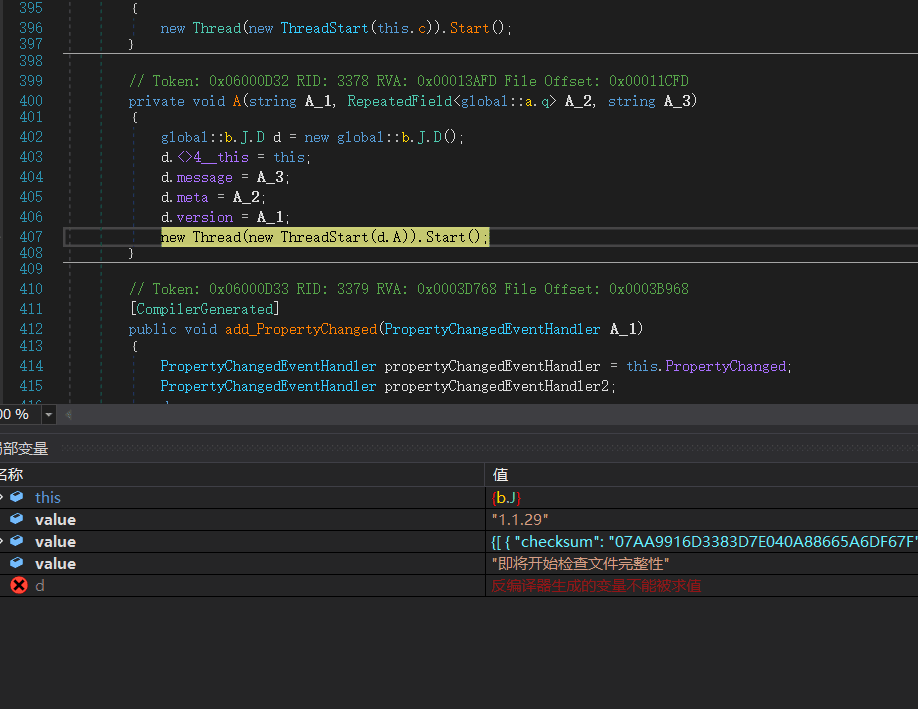Open the zoom percentage dropdown arrow
The width and height of the screenshot is (918, 709).
point(49,415)
